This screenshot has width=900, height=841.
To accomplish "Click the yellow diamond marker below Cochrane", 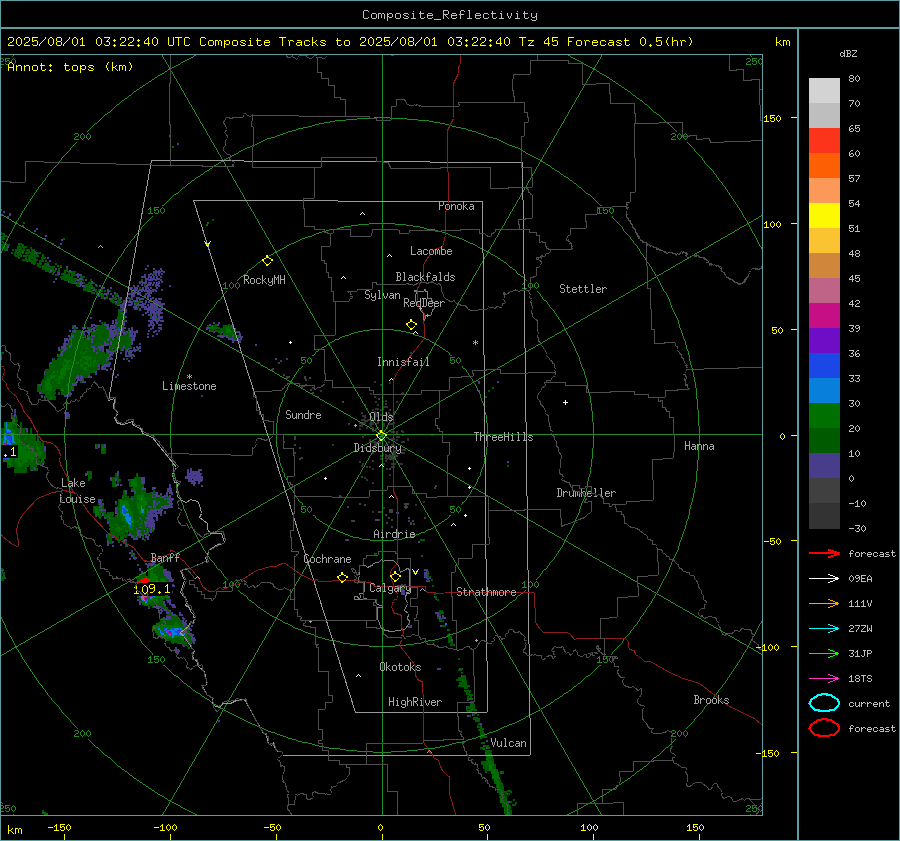I will point(342,578).
